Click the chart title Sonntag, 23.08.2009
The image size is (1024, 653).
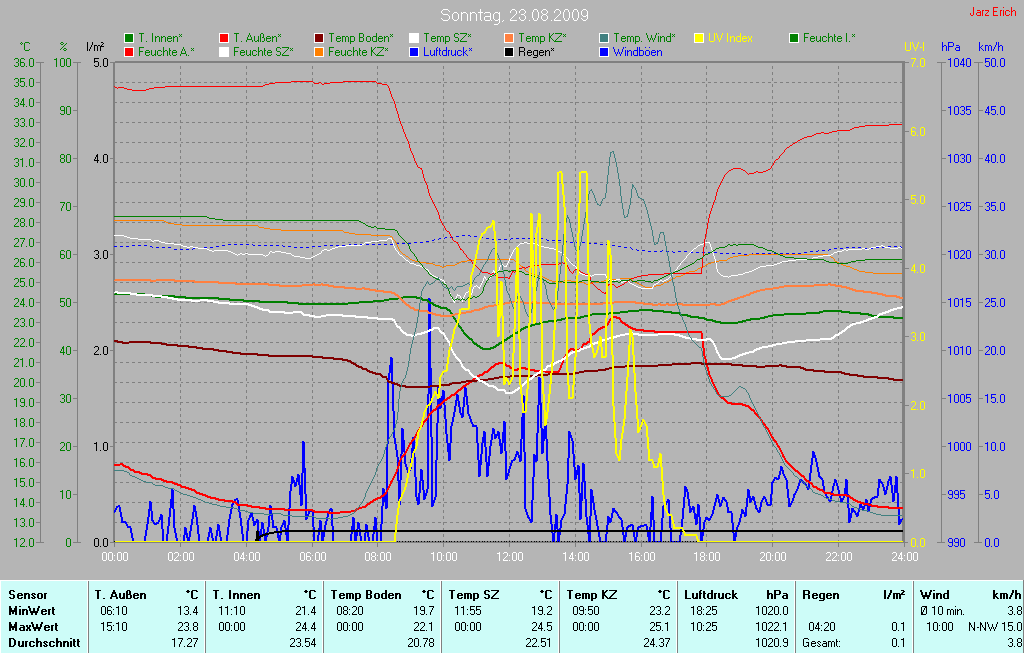pyautogui.click(x=514, y=15)
